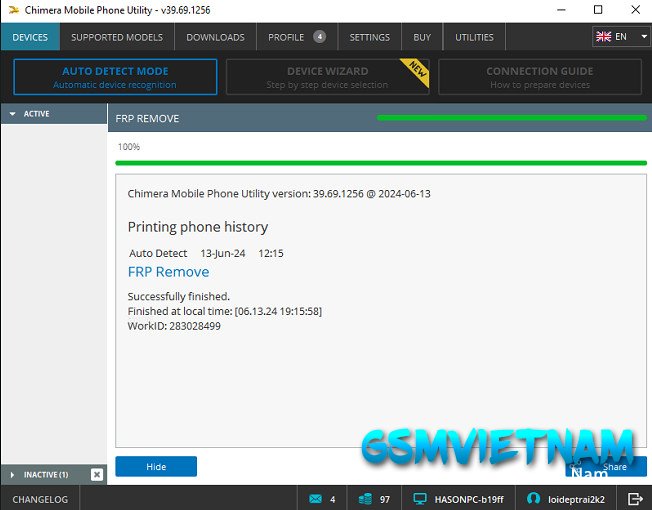The width and height of the screenshot is (652, 510).
Task: Log out using the exit icon
Action: tap(635, 499)
